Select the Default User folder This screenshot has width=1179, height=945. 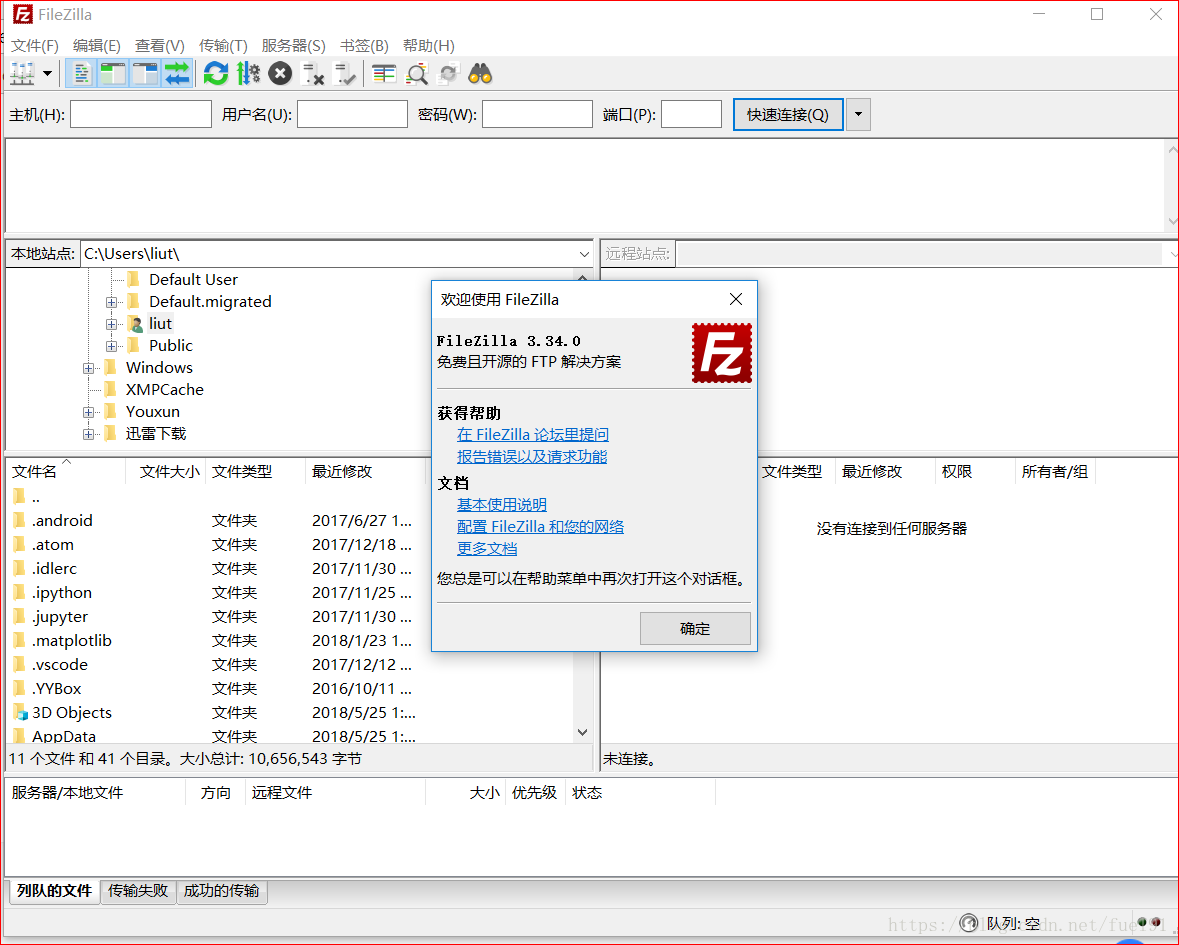(193, 280)
